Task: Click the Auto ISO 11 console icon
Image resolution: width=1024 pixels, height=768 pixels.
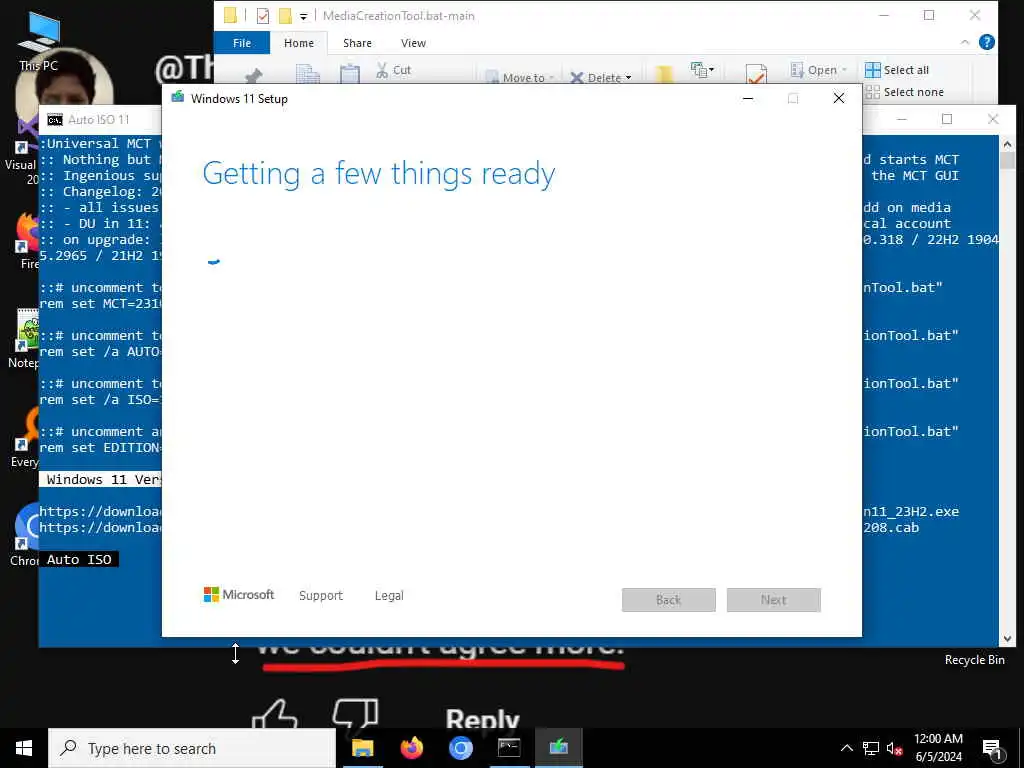Action: point(55,120)
